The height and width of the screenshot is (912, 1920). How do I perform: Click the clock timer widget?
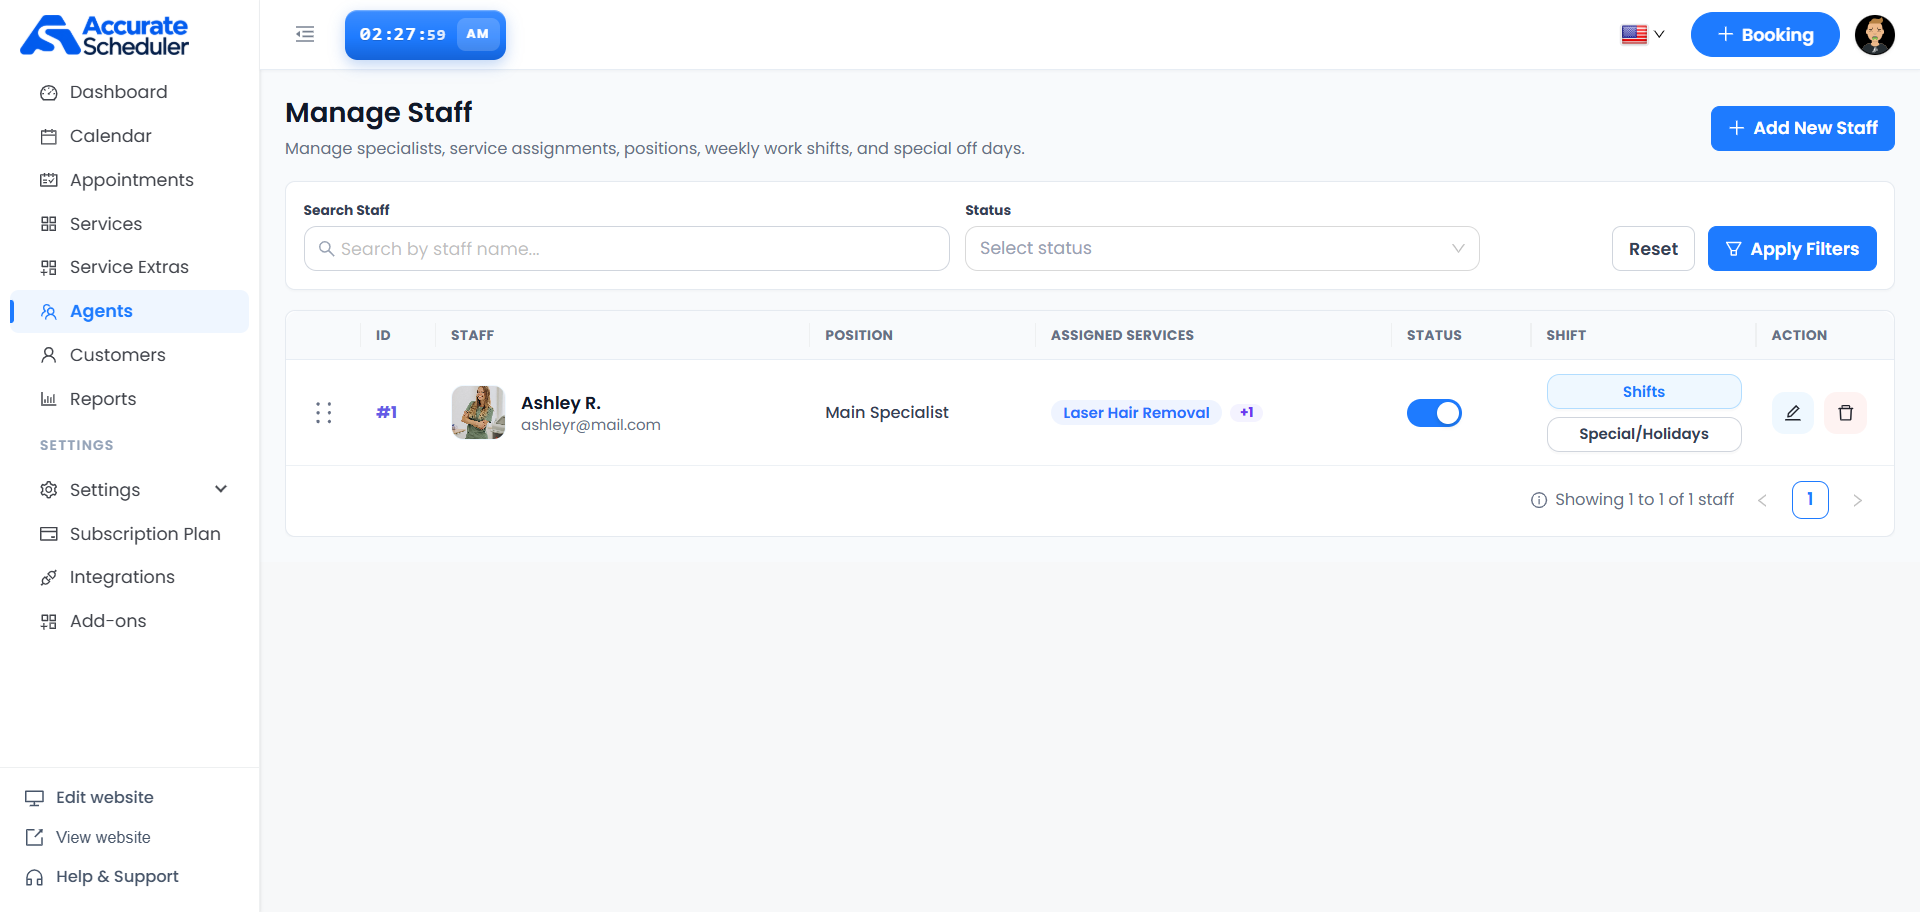(425, 35)
